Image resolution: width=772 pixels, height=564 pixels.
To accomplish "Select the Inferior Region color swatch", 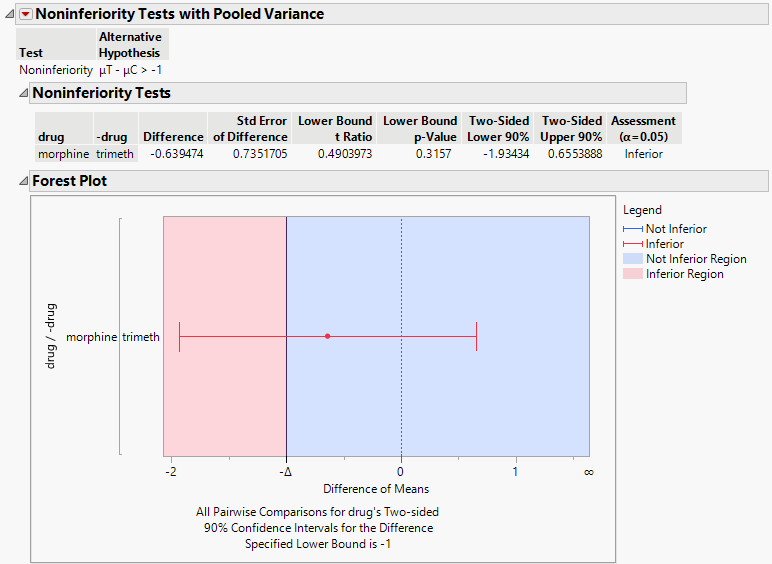I will (x=633, y=274).
